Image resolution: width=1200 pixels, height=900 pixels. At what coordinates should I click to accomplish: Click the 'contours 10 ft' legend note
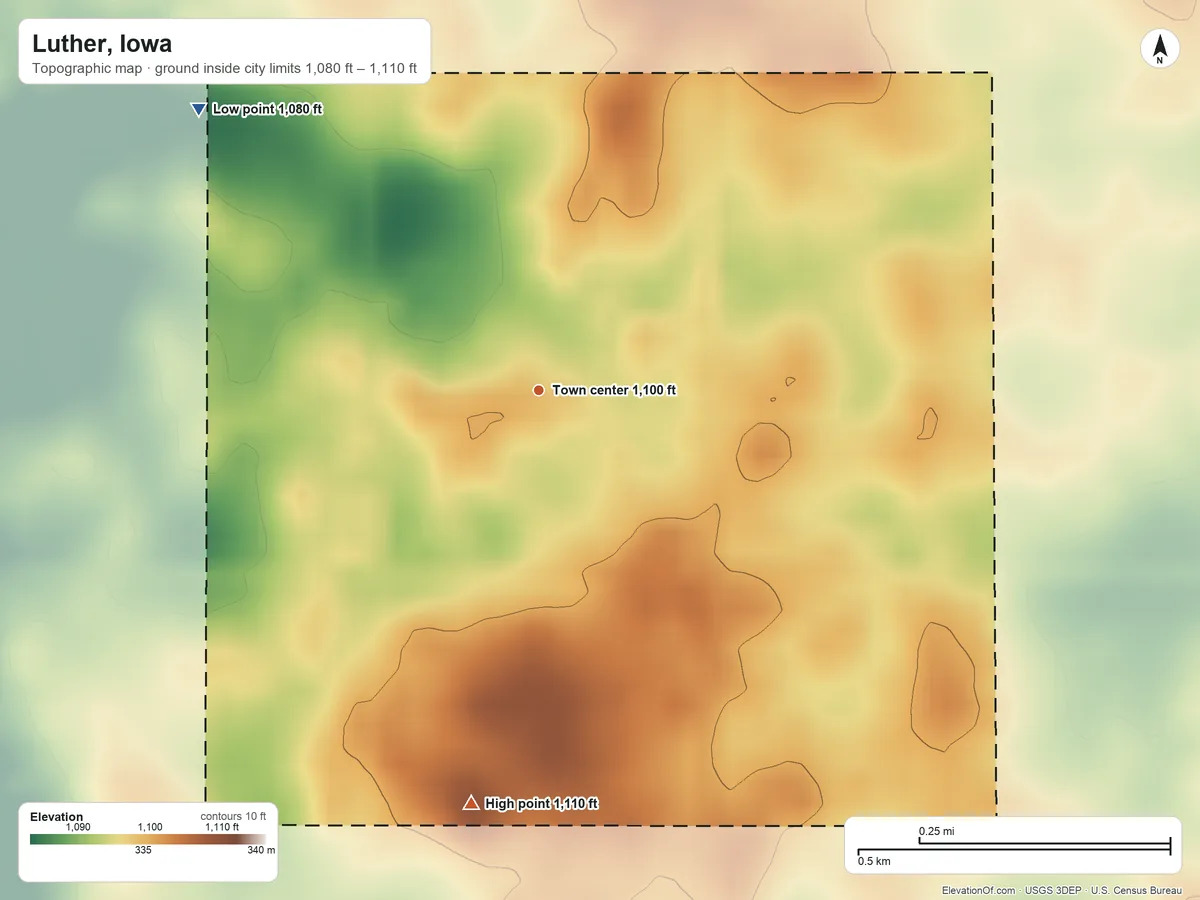click(233, 816)
